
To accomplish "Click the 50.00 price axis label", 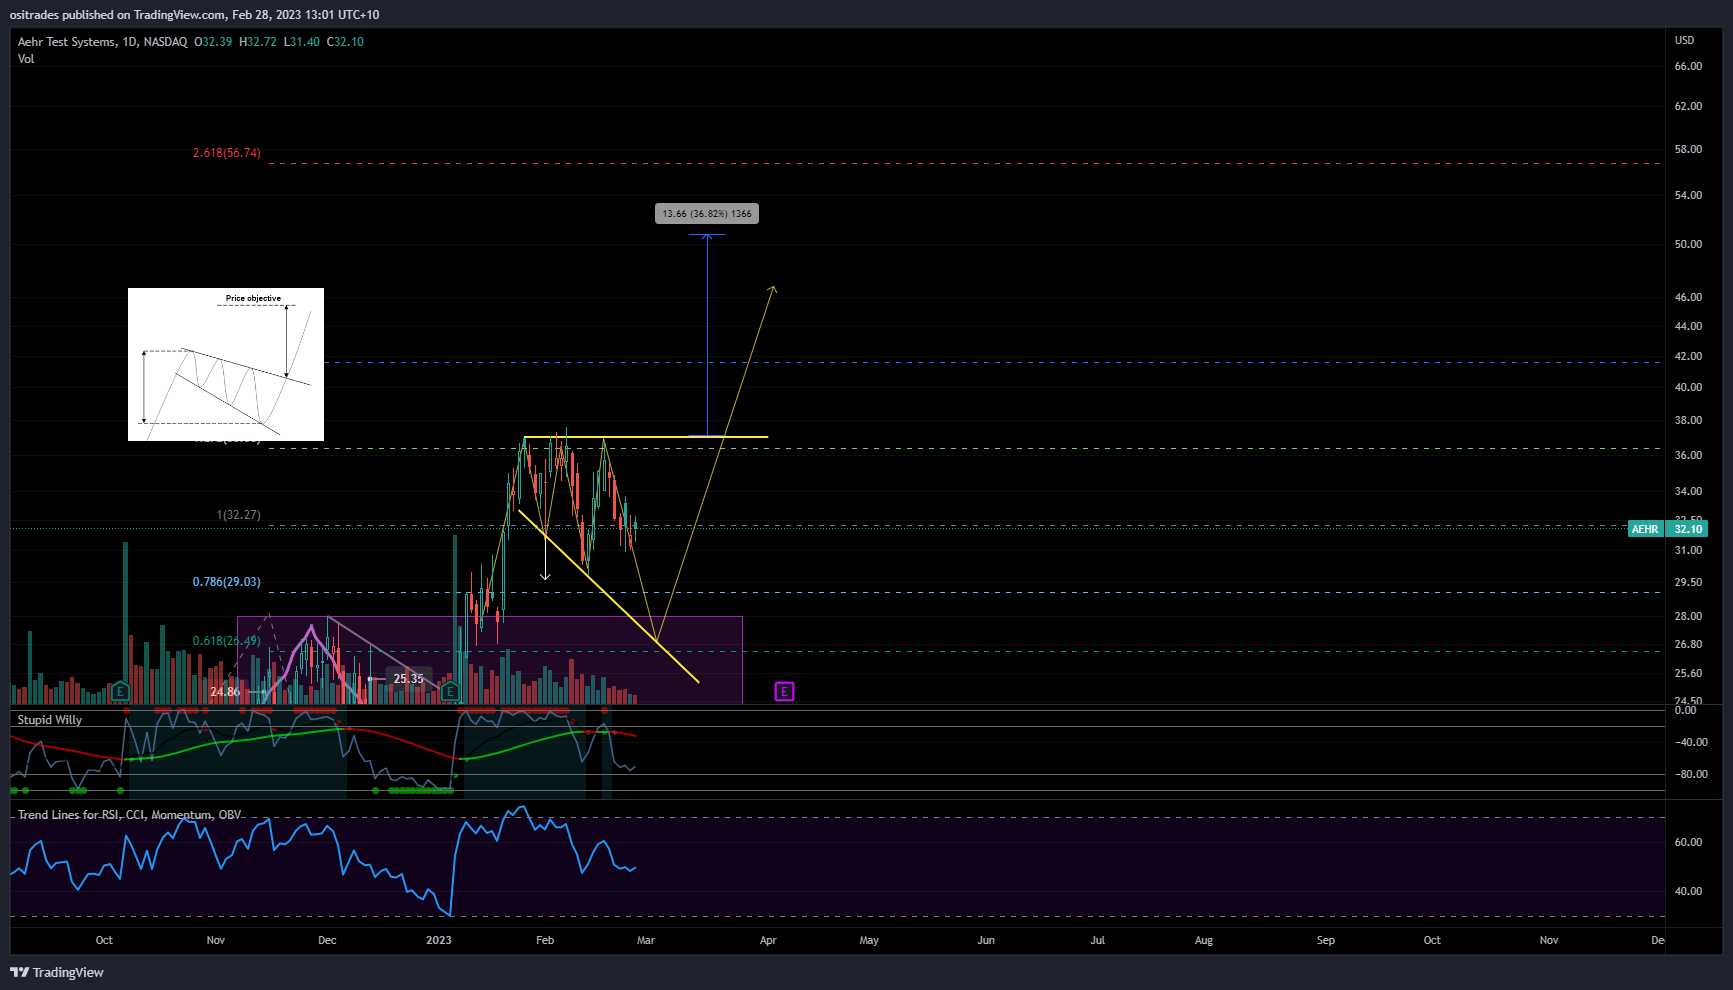I will pyautogui.click(x=1688, y=244).
